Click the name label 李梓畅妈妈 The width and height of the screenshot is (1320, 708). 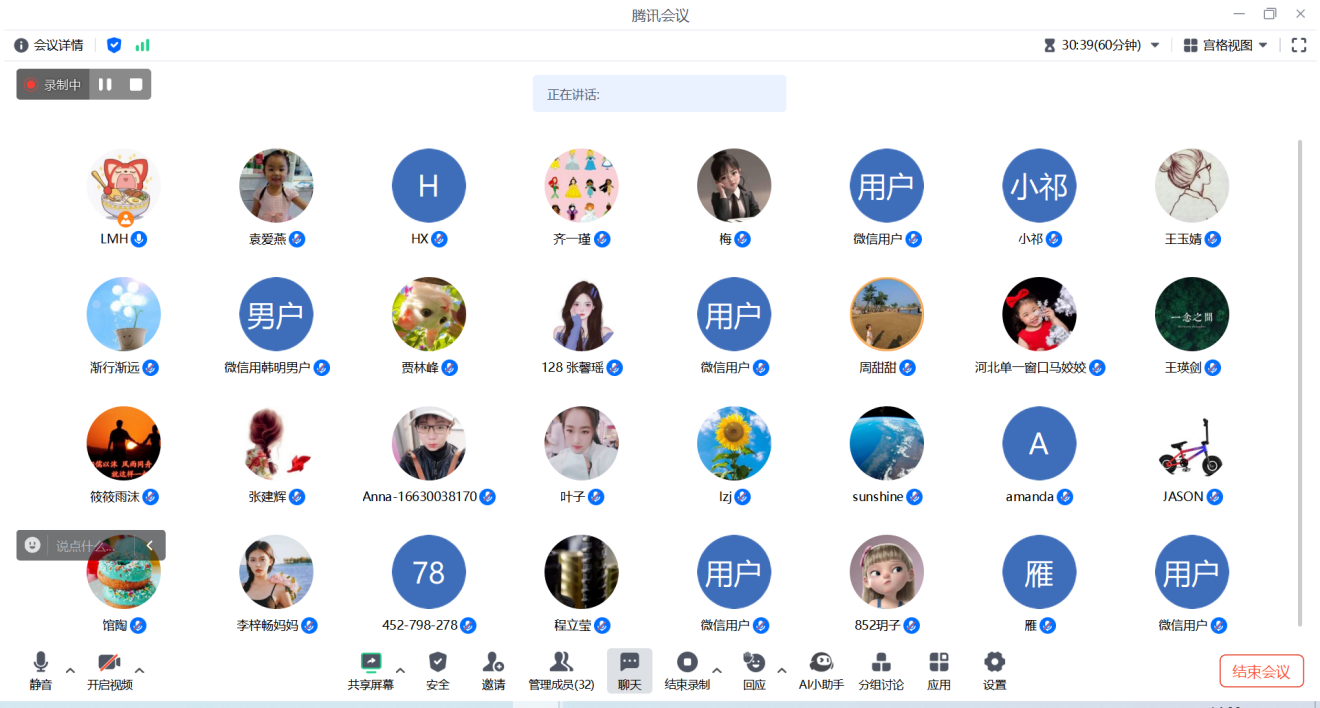(x=267, y=626)
